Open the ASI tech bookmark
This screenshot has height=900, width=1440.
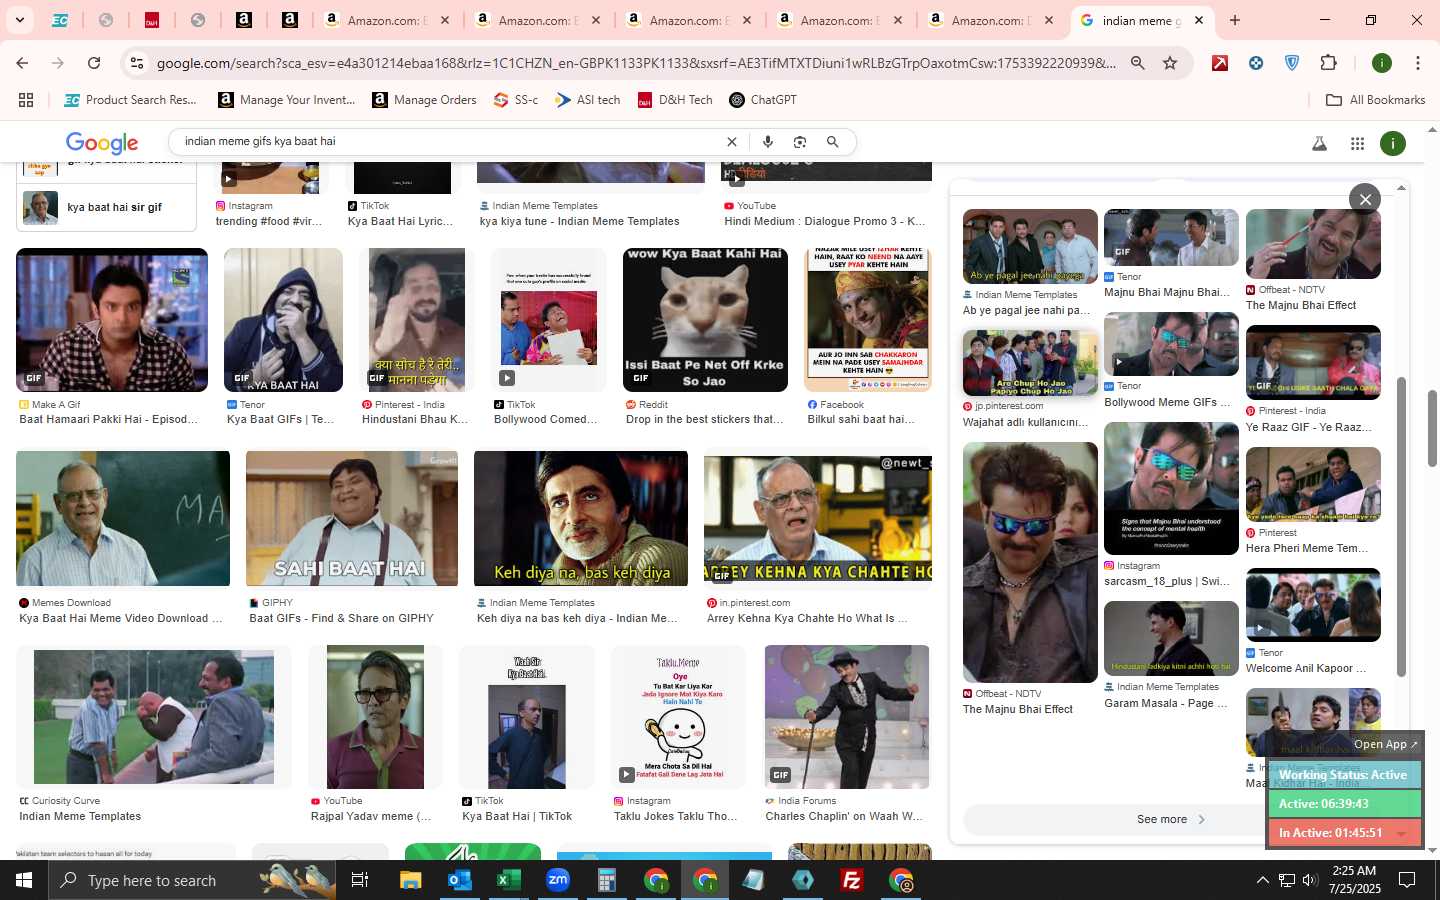(x=588, y=100)
